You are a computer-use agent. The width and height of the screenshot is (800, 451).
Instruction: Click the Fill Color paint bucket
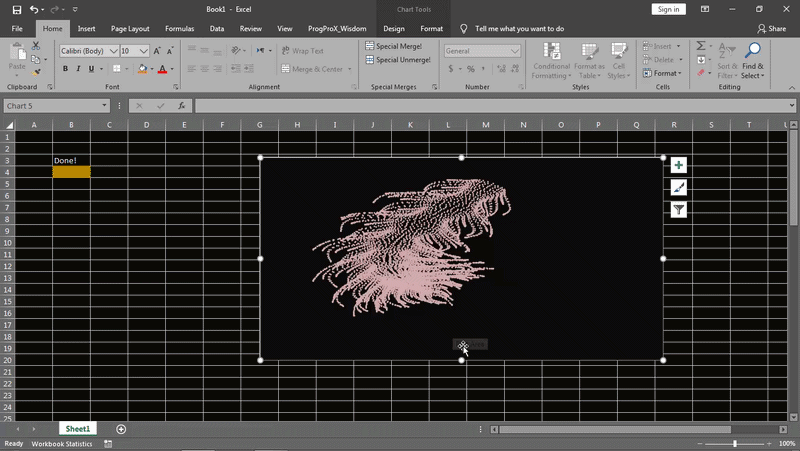142,68
